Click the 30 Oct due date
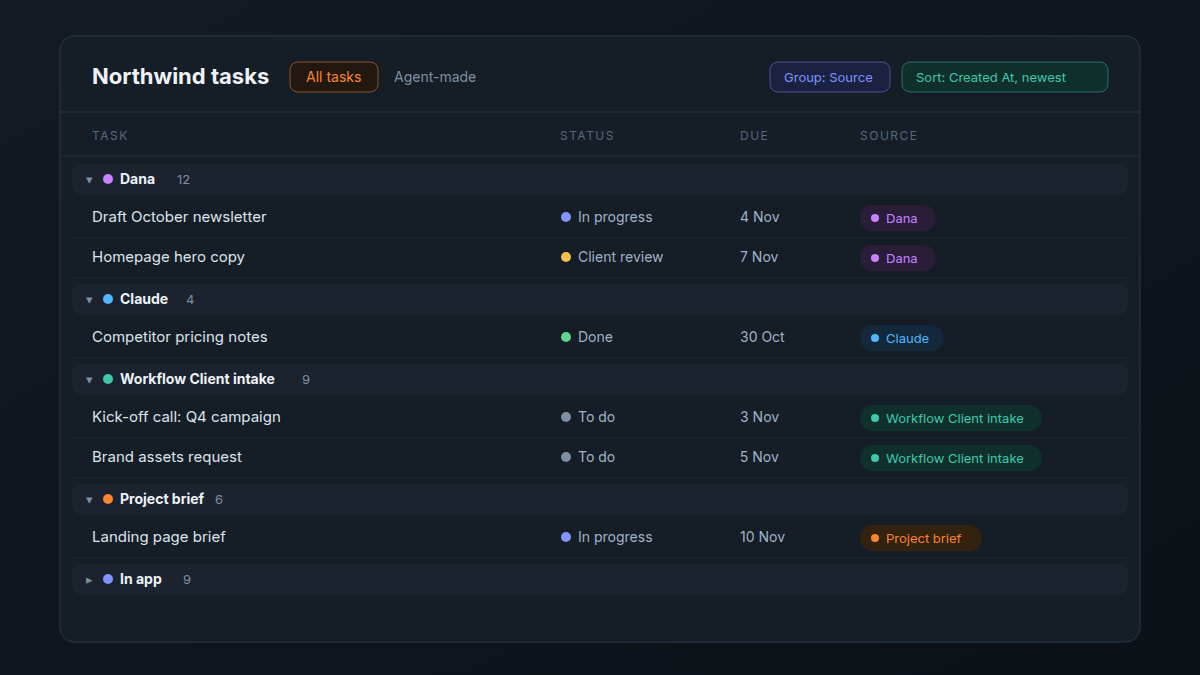This screenshot has height=675, width=1200. (762, 337)
